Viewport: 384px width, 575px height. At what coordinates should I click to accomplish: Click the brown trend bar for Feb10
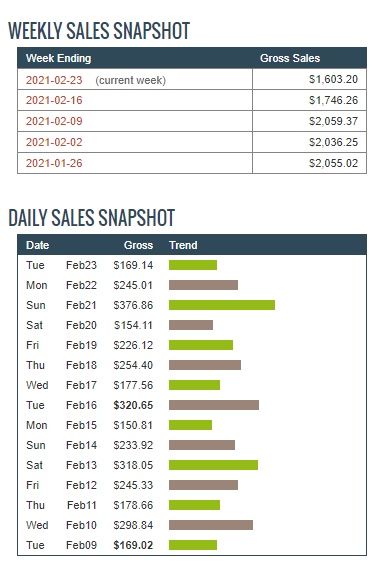point(211,525)
